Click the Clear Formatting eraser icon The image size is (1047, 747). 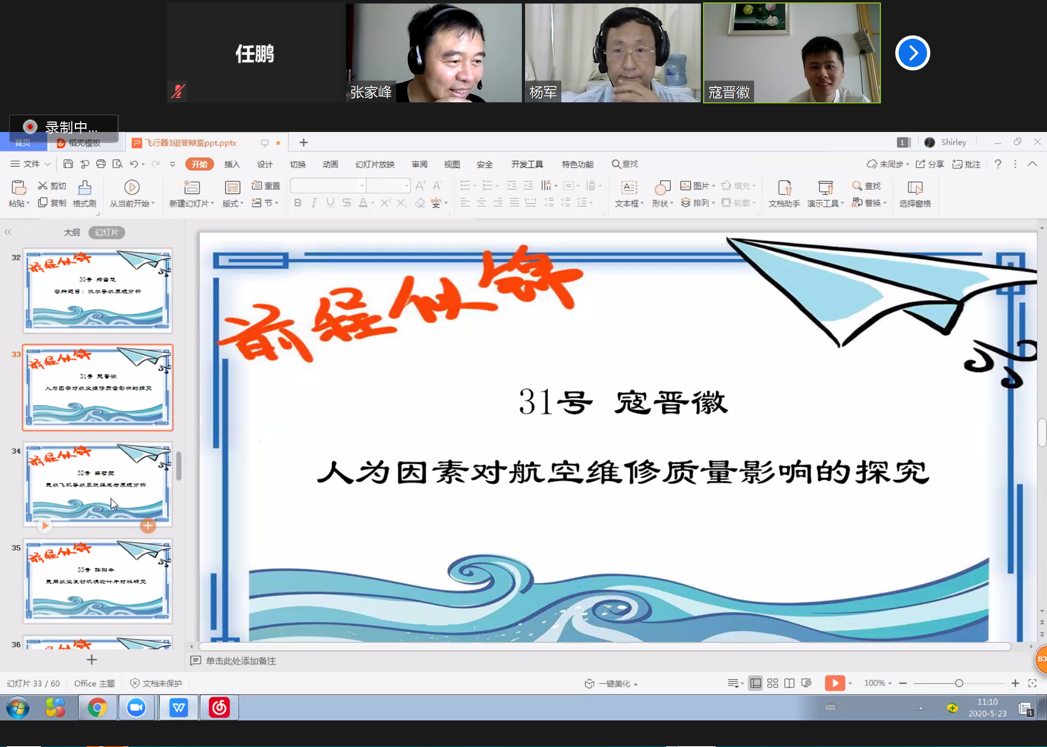[x=419, y=203]
